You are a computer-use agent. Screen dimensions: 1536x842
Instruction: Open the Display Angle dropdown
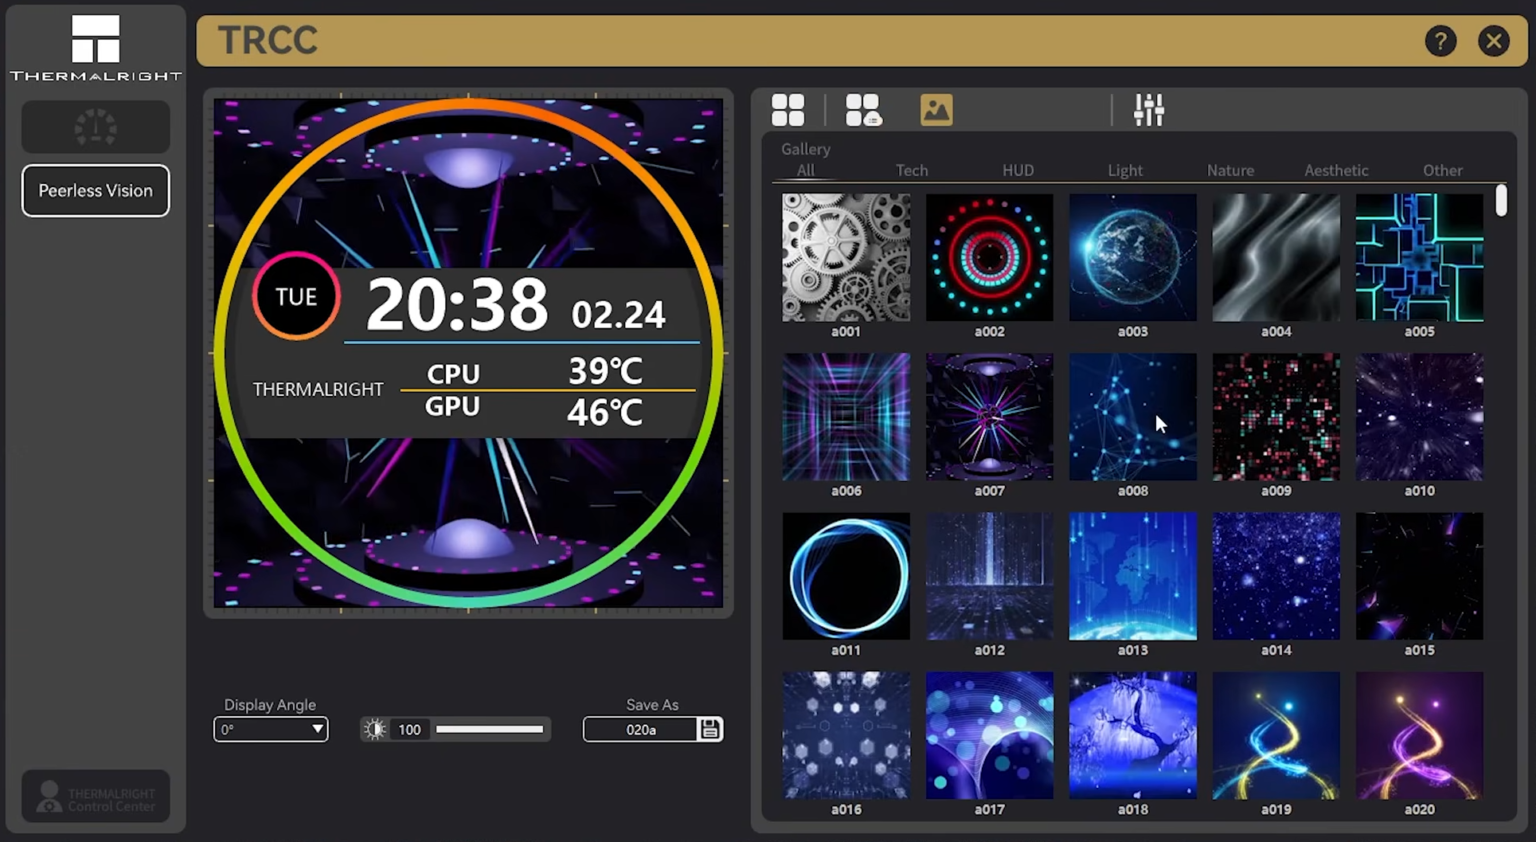click(x=270, y=729)
